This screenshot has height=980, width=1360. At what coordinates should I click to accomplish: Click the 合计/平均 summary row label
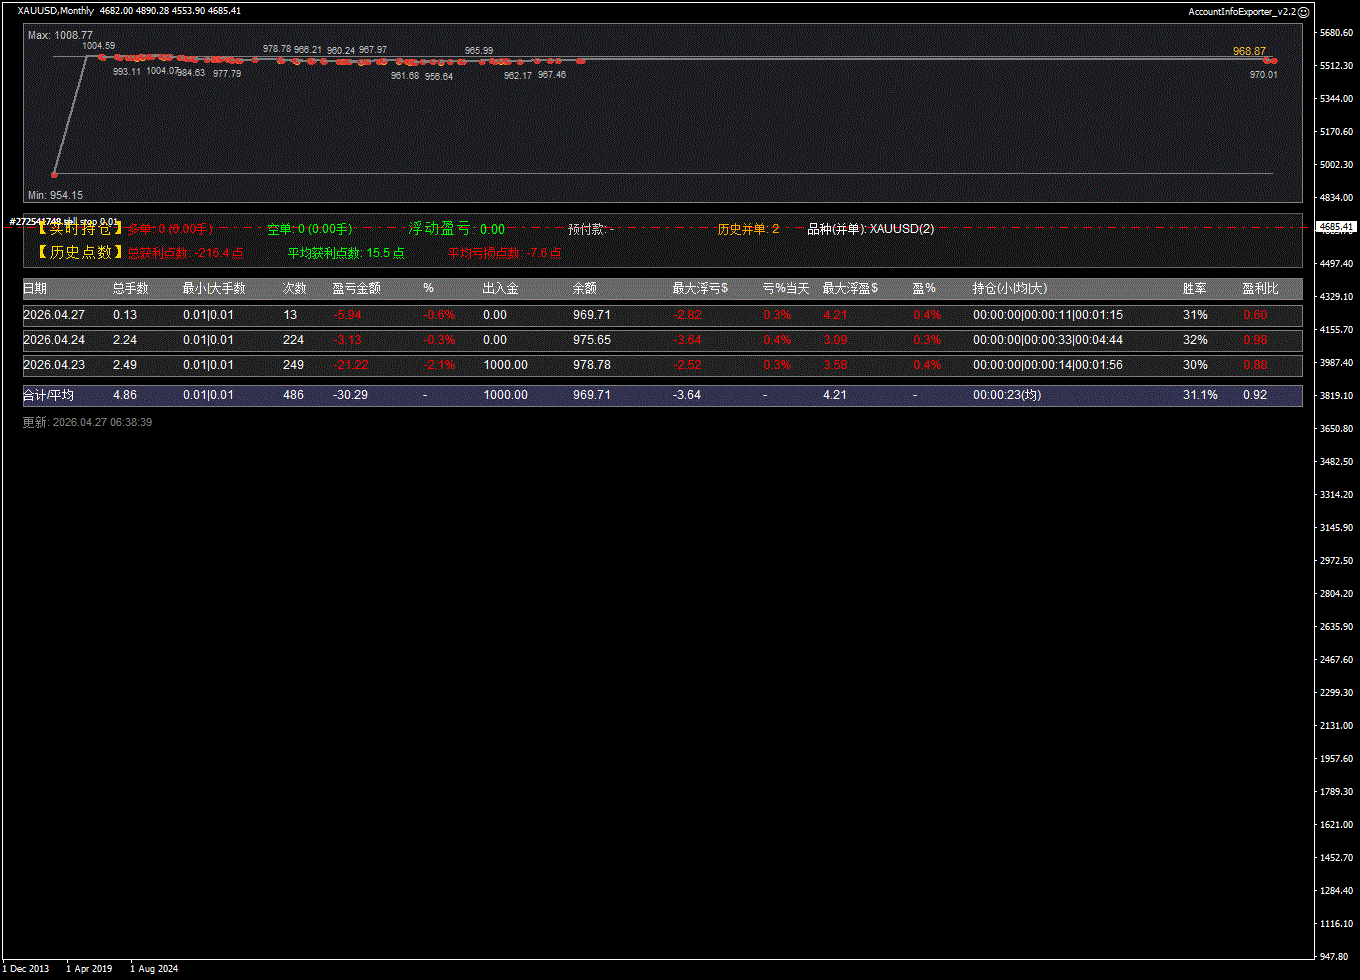pyautogui.click(x=48, y=395)
